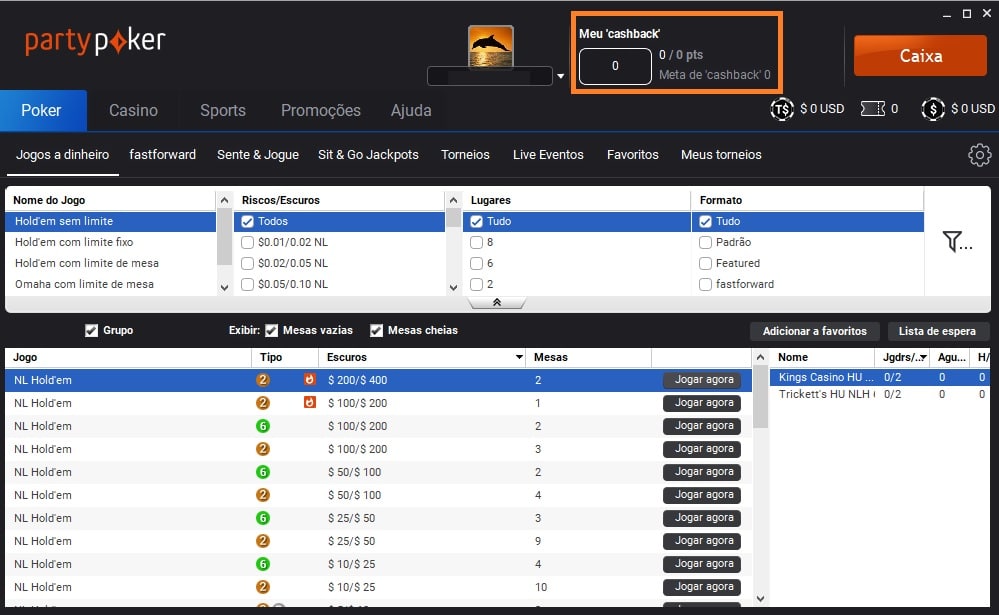Screen dimensions: 999x615
Task: Sort by the Jgdrs column dropdown arrow
Action: [x=923, y=358]
